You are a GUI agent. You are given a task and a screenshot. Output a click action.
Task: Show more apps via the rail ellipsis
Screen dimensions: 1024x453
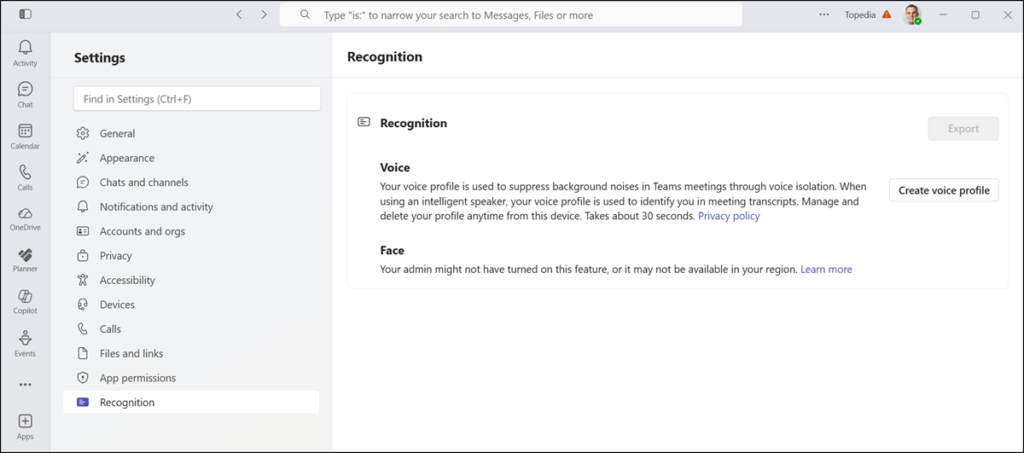click(x=25, y=385)
